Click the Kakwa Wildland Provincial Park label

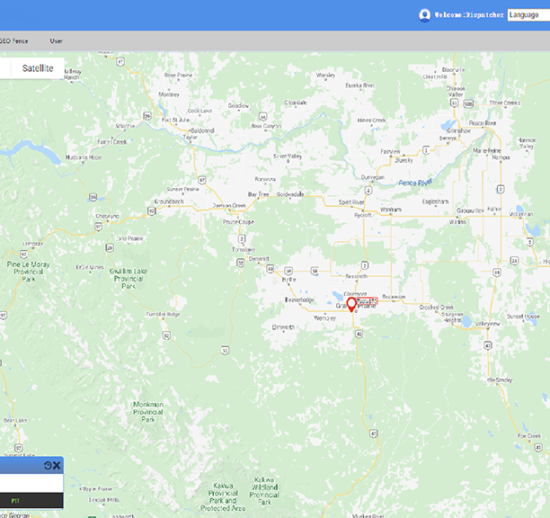264,491
